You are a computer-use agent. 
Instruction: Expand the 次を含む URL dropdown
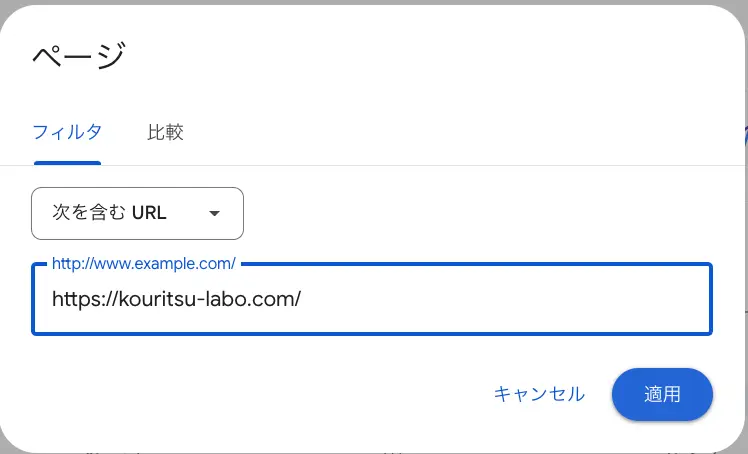click(x=137, y=213)
